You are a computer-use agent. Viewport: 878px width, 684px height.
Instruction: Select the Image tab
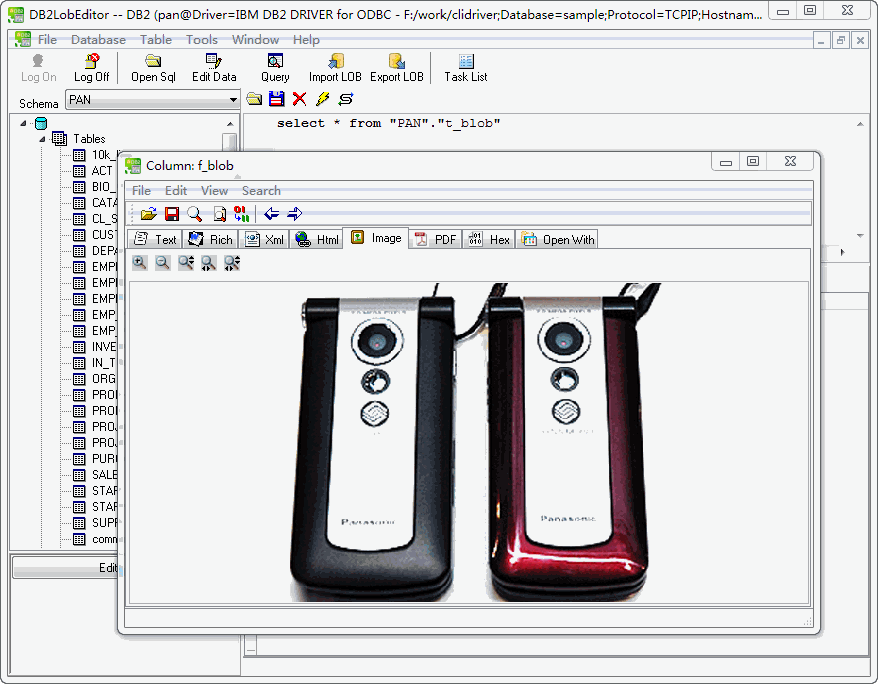pyautogui.click(x=376, y=238)
